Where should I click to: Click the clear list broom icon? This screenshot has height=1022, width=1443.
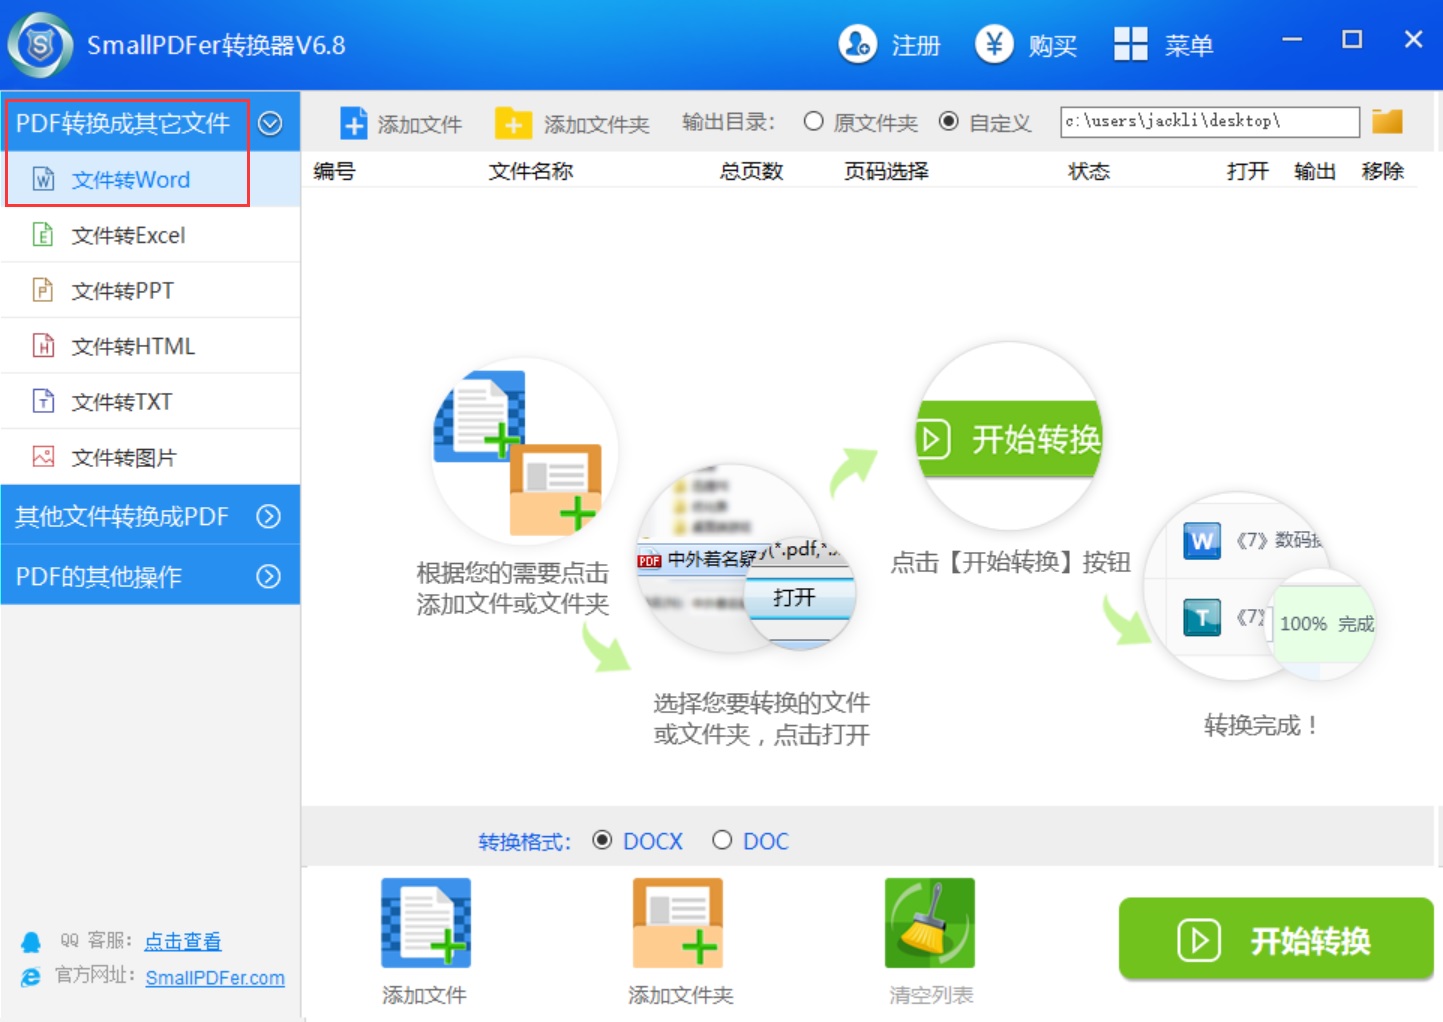(930, 922)
